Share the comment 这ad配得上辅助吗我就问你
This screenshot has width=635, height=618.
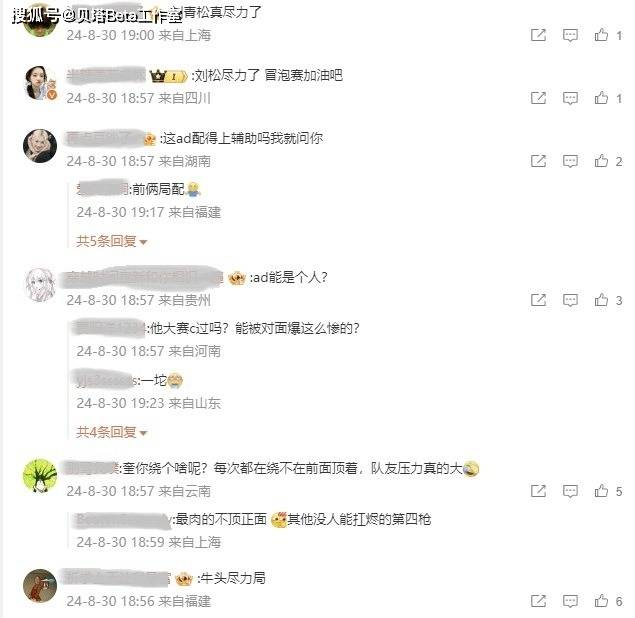coord(538,161)
